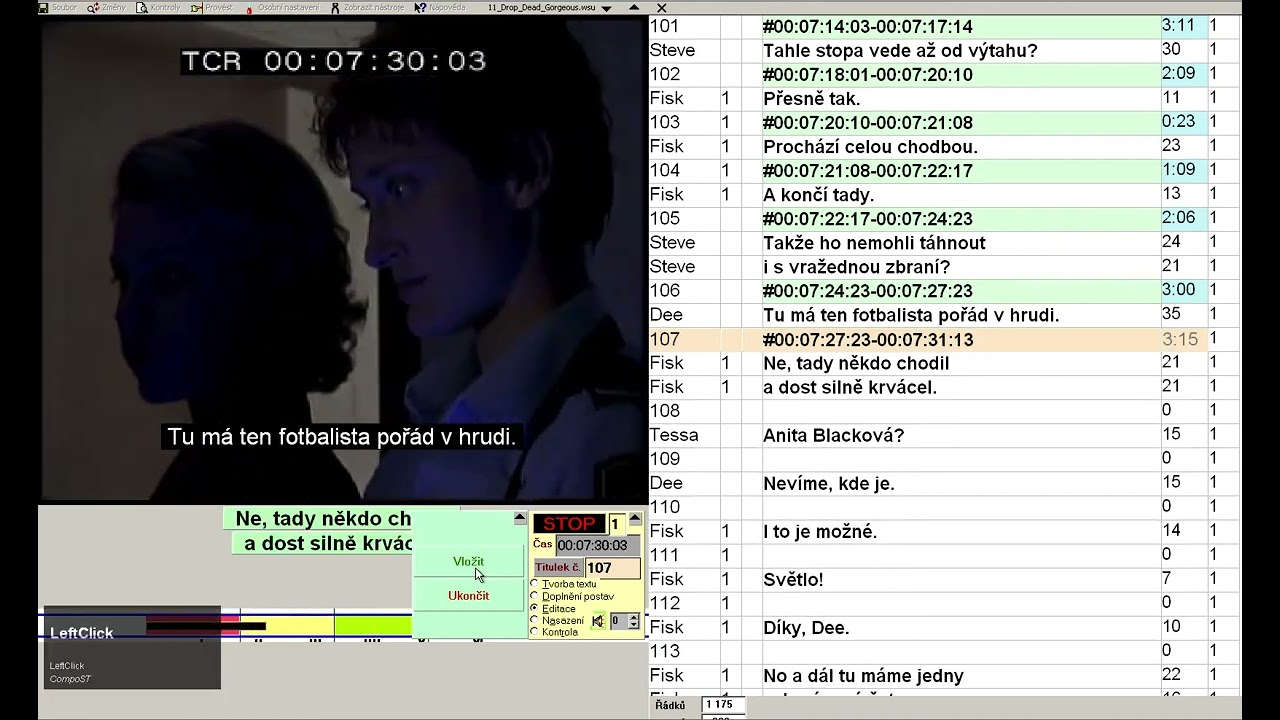
Task: Click timecode #00:07:21:08-00:07:22:17
Action: [x=867, y=171]
